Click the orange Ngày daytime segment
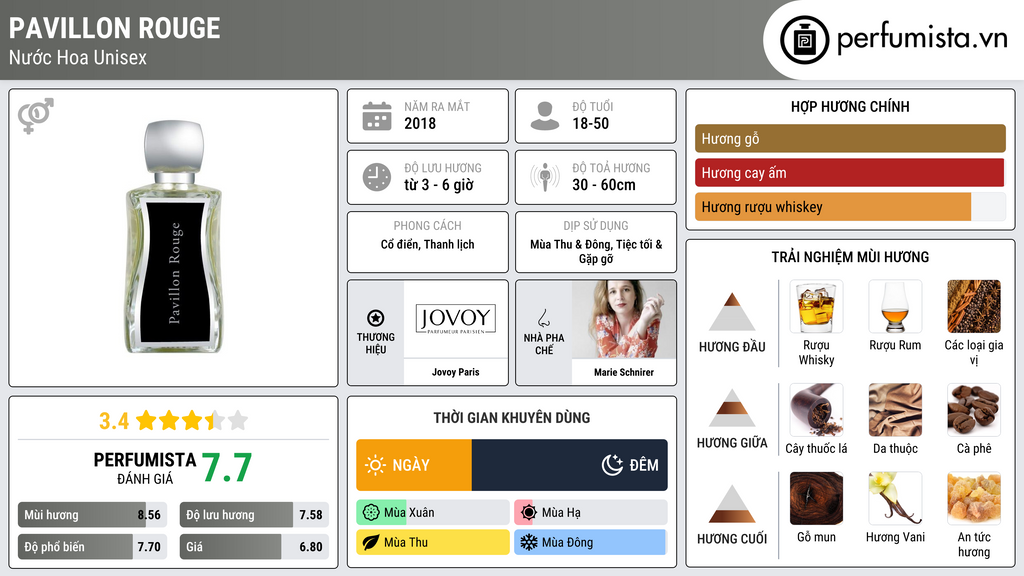This screenshot has height=576, width=1024. 414,465
